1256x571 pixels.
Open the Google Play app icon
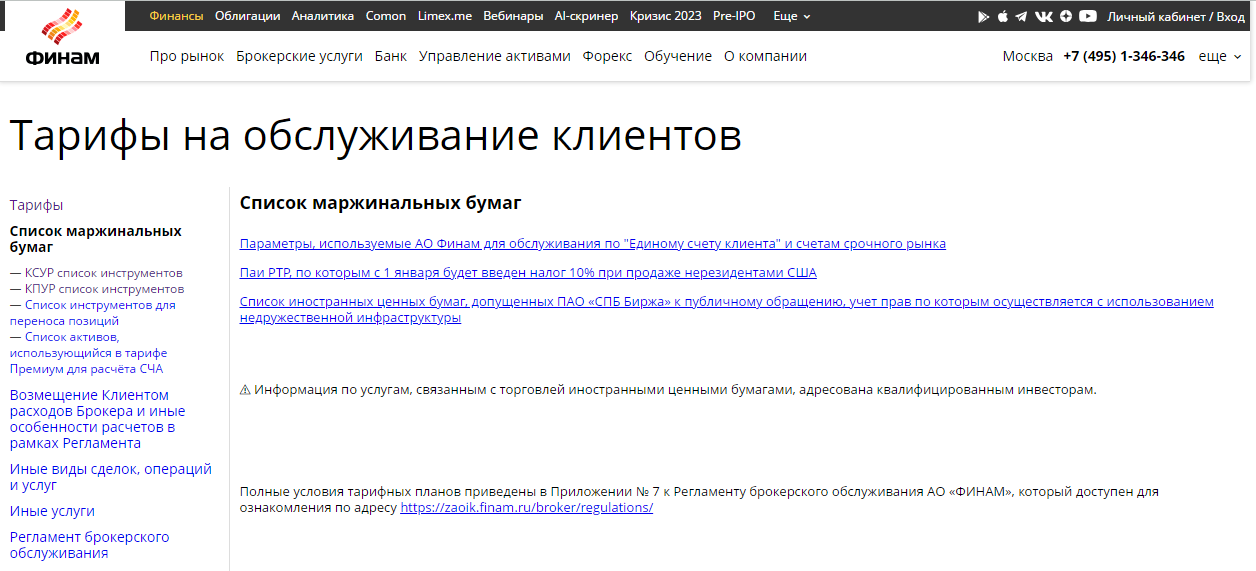point(984,16)
